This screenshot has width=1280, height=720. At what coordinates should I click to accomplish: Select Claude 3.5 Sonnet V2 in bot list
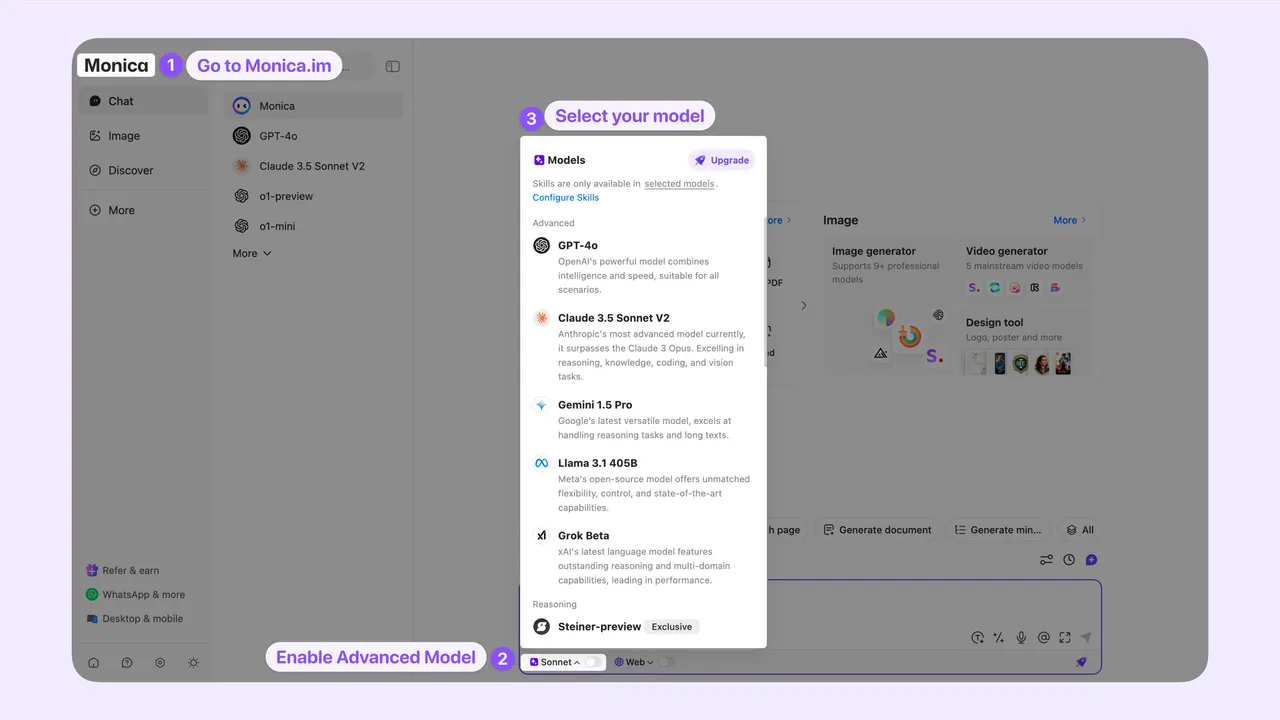click(314, 166)
